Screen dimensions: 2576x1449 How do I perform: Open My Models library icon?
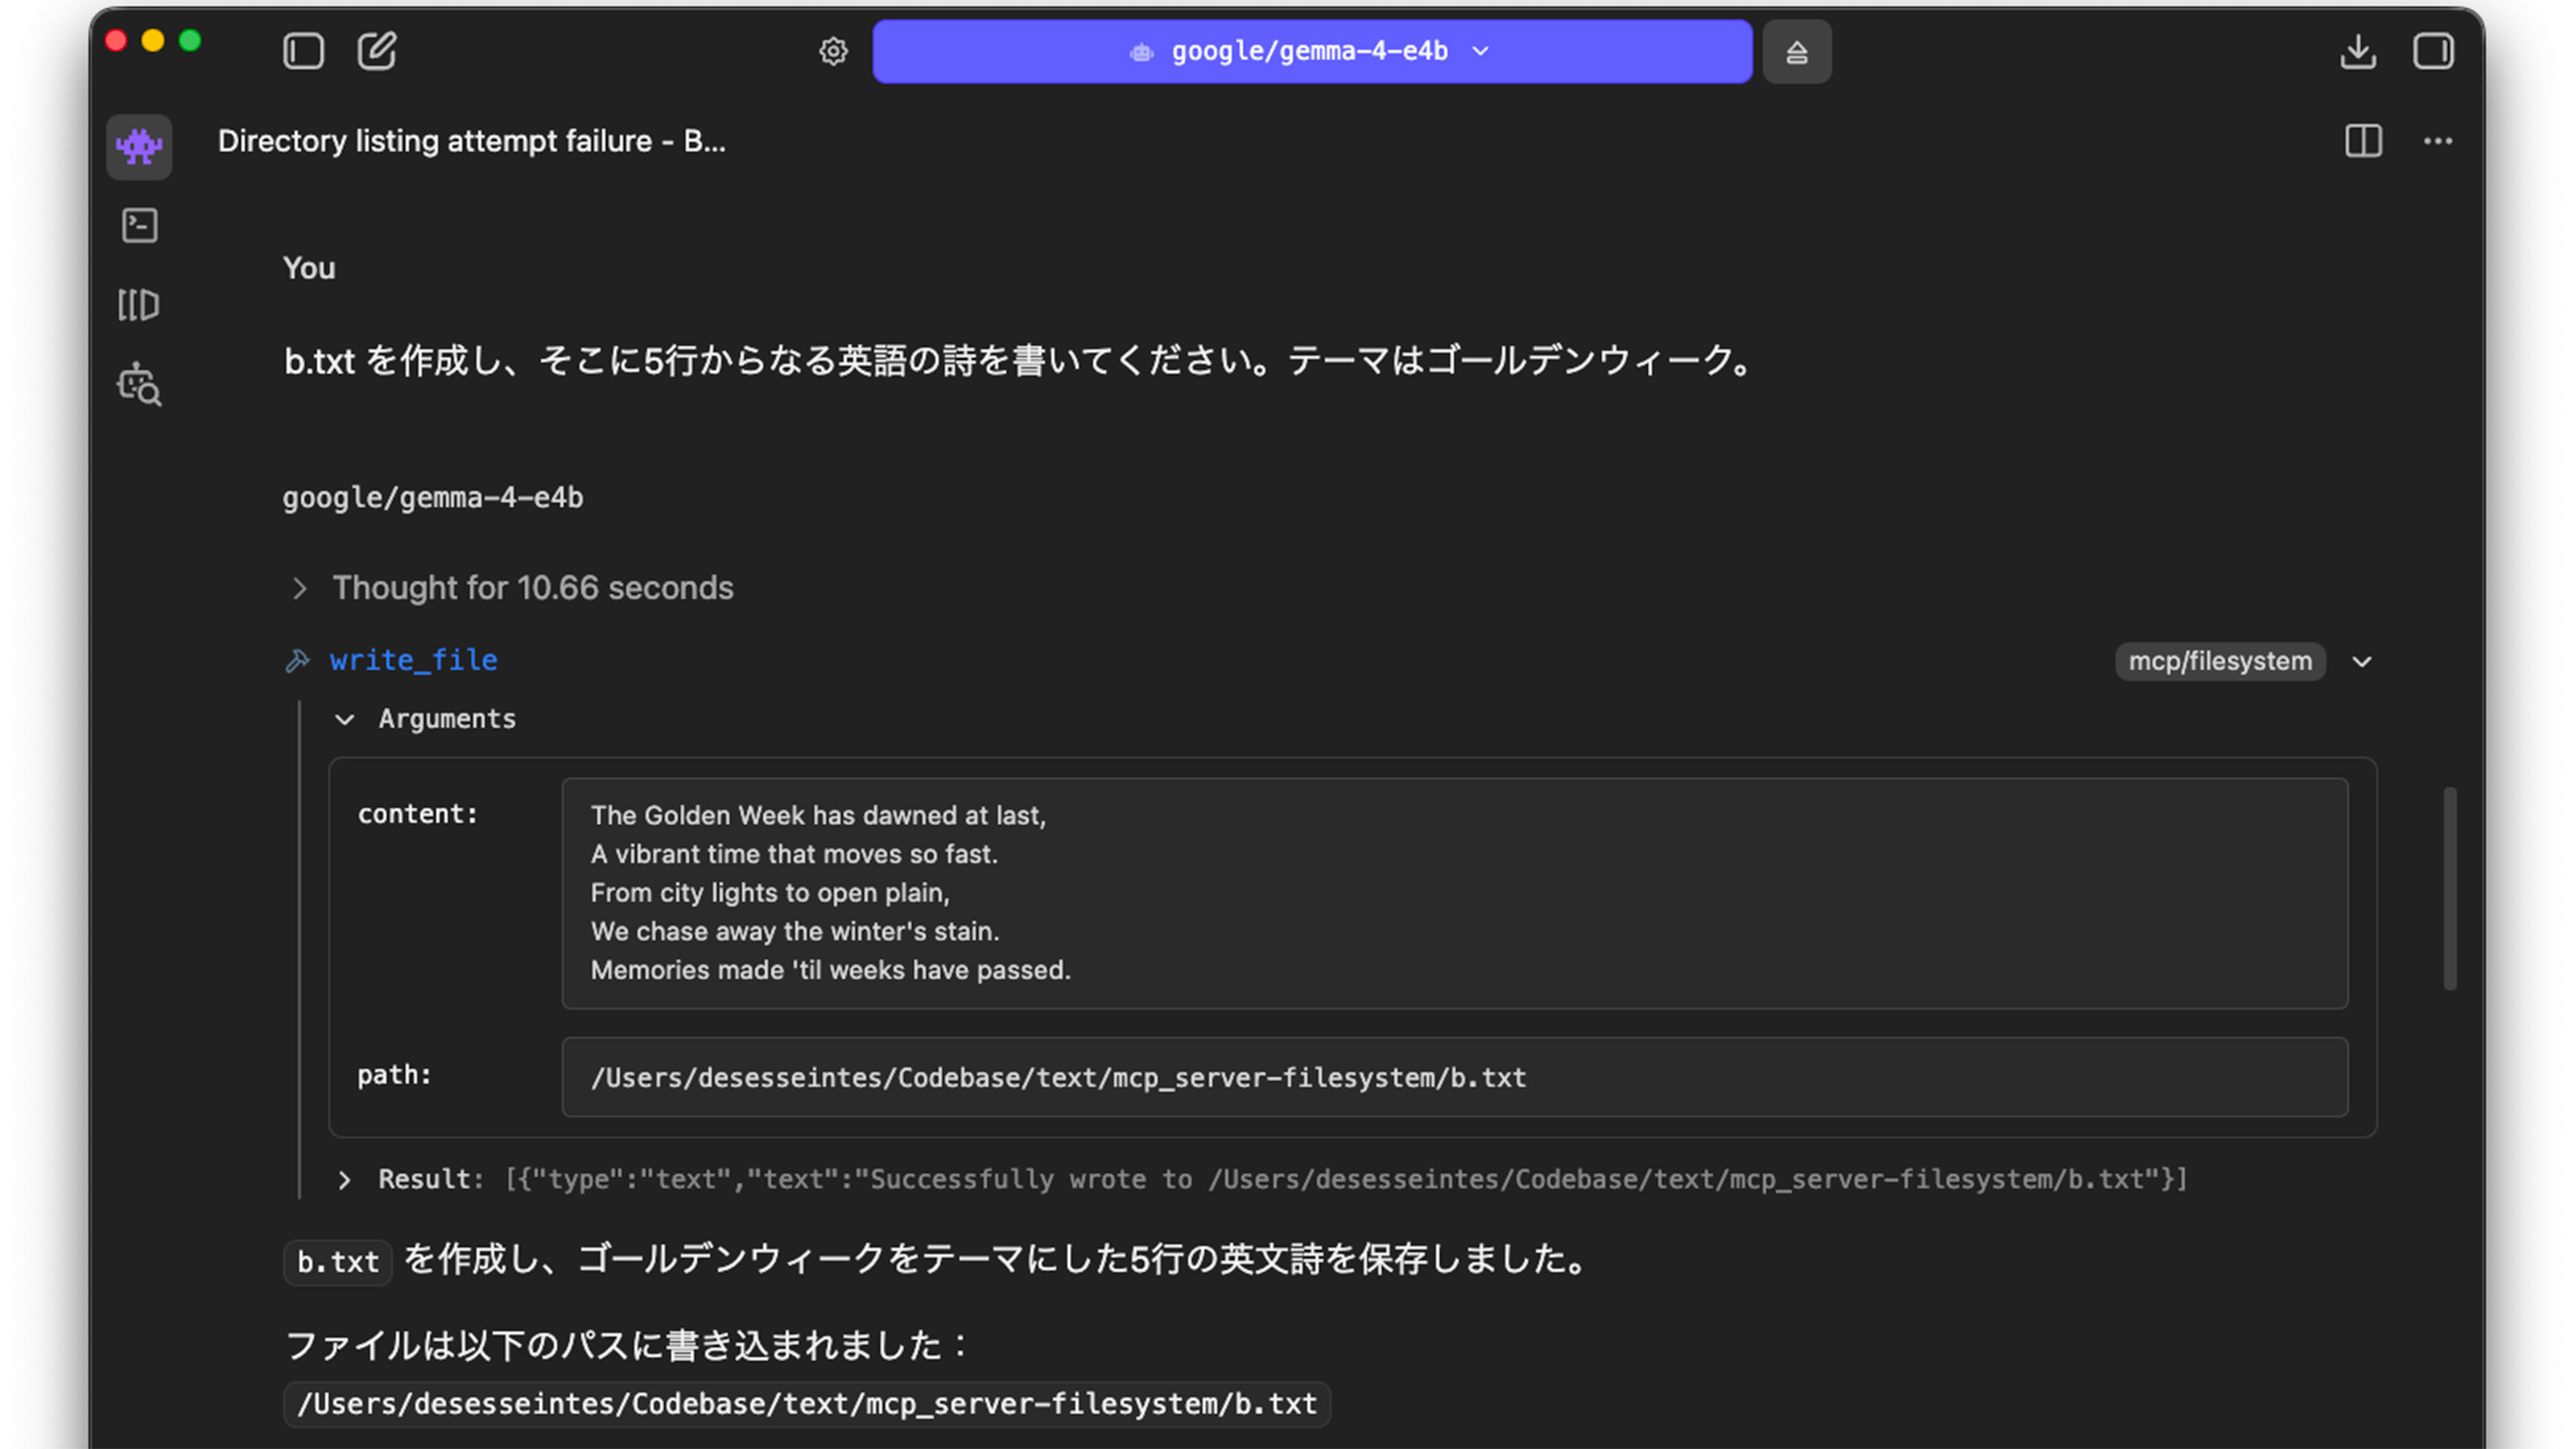pos(139,305)
